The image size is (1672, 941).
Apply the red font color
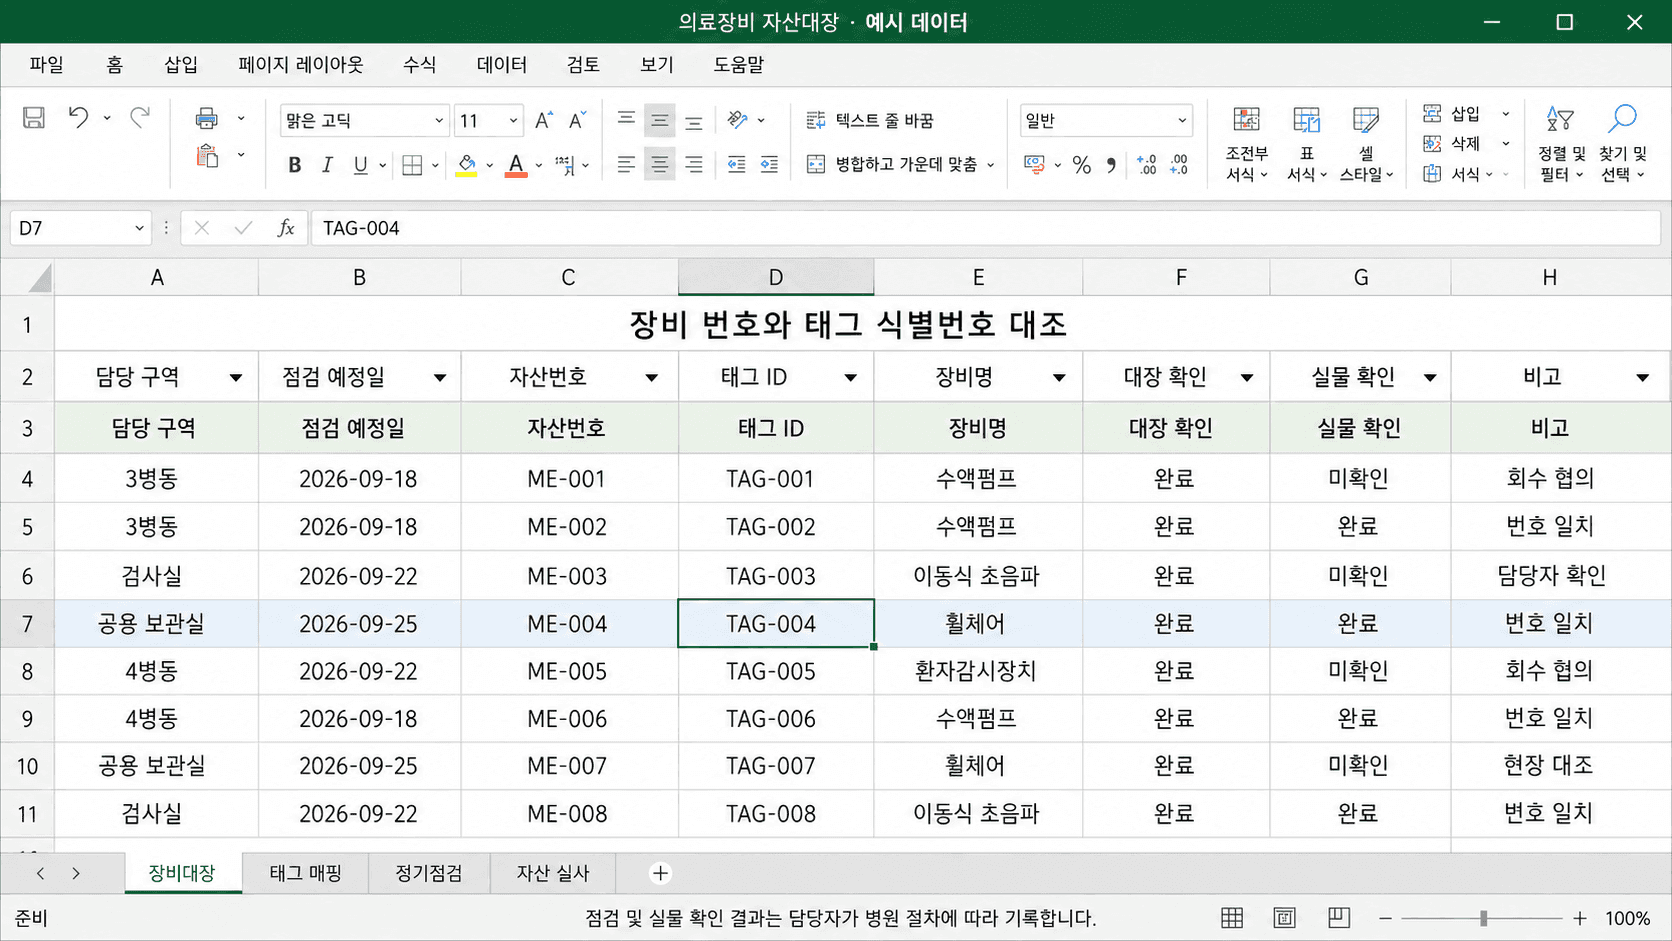(x=516, y=165)
